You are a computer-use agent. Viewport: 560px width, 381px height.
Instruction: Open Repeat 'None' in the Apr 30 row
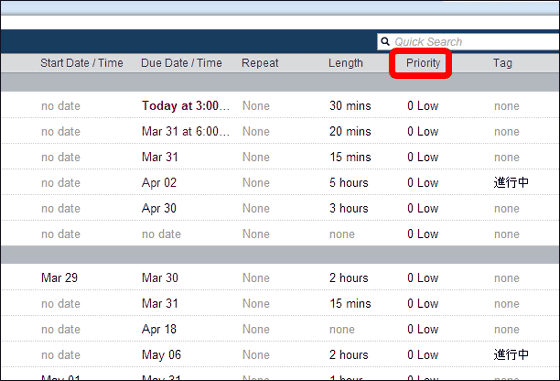coord(256,209)
